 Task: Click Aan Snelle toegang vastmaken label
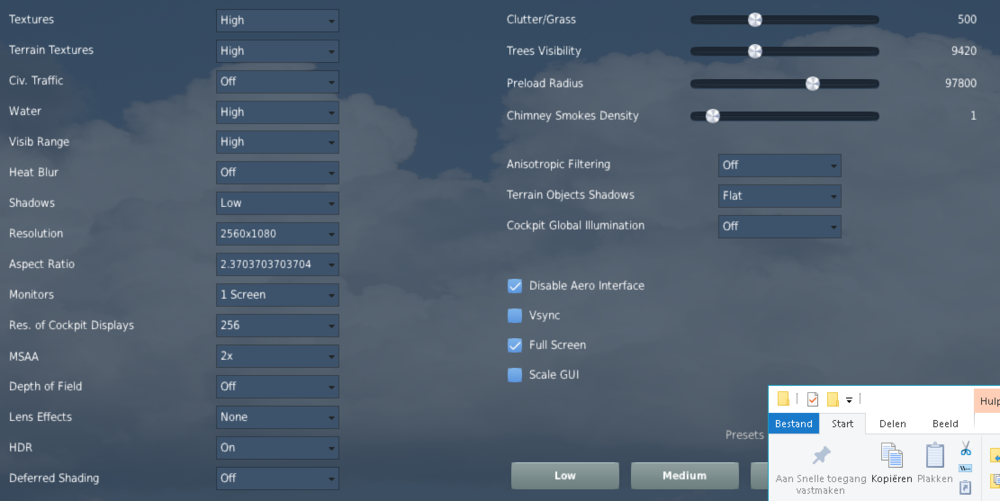821,484
